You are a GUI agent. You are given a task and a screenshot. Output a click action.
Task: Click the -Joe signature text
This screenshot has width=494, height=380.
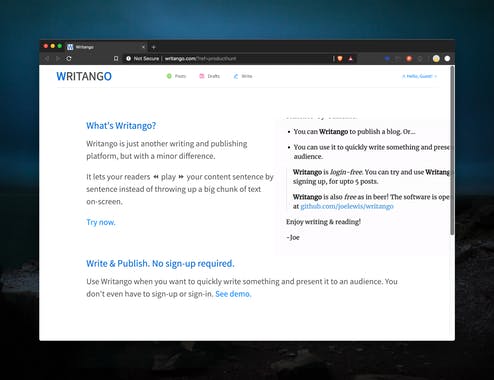pos(293,237)
